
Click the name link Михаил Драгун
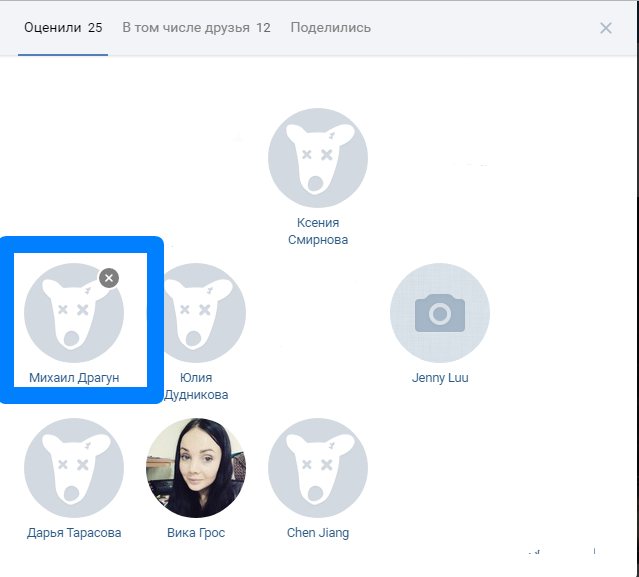pyautogui.click(x=74, y=378)
